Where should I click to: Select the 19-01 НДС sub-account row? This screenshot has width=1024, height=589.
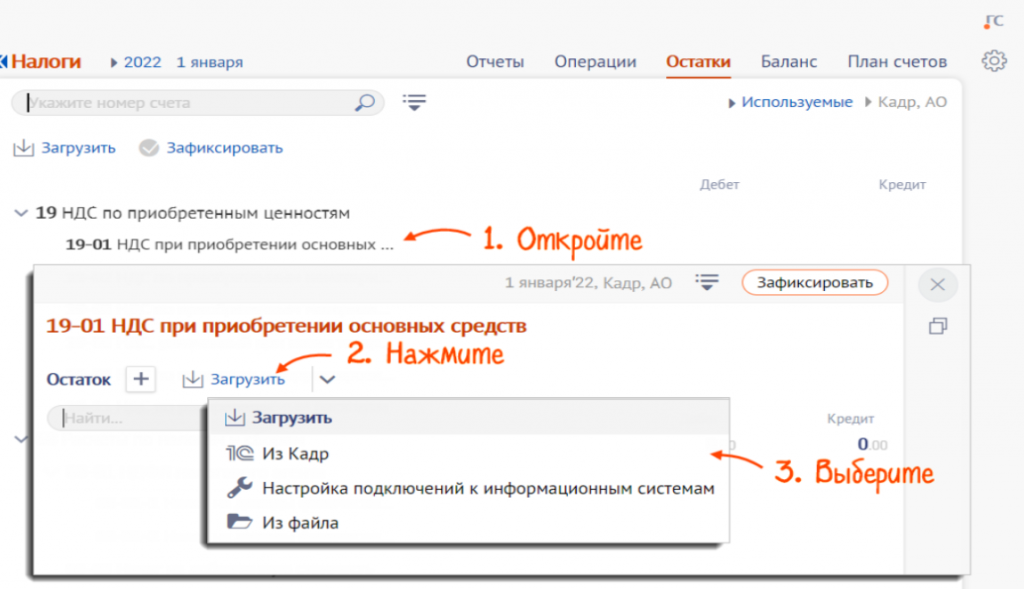coord(229,243)
